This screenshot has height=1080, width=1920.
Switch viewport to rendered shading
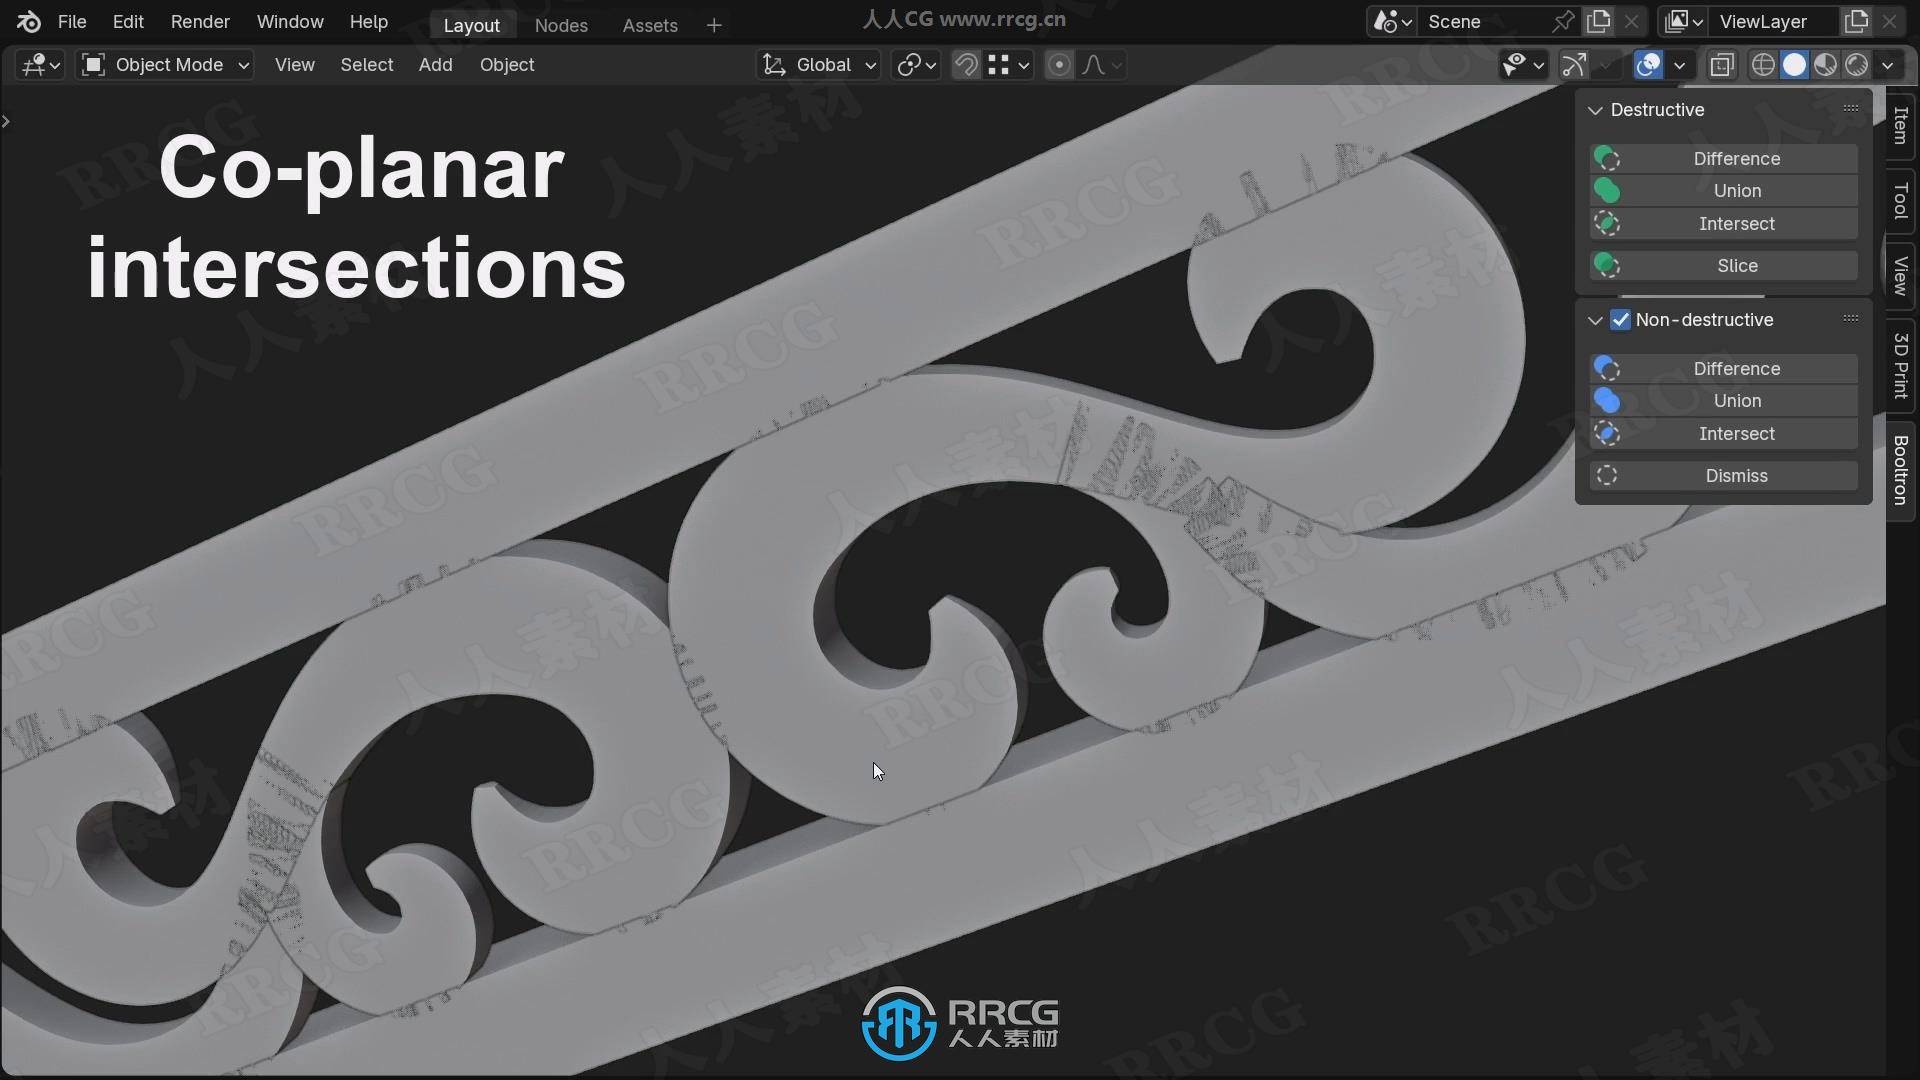[x=1857, y=65]
